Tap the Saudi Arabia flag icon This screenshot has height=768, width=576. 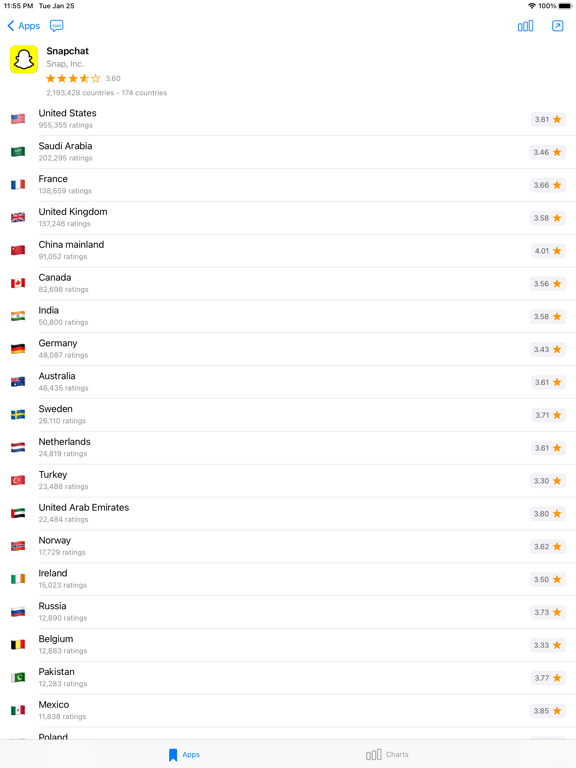(18, 152)
